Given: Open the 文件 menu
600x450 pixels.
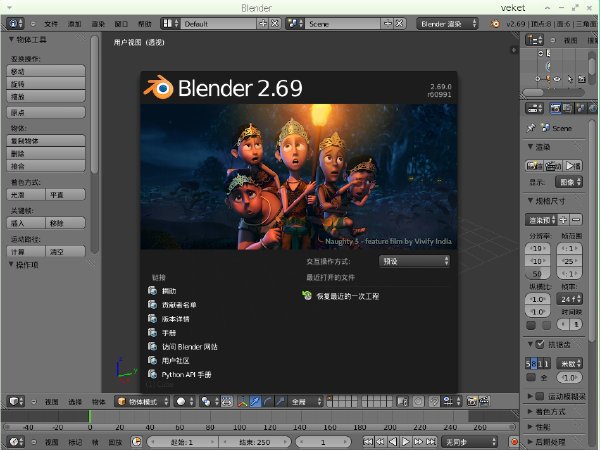Looking at the screenshot, I should [x=51, y=24].
